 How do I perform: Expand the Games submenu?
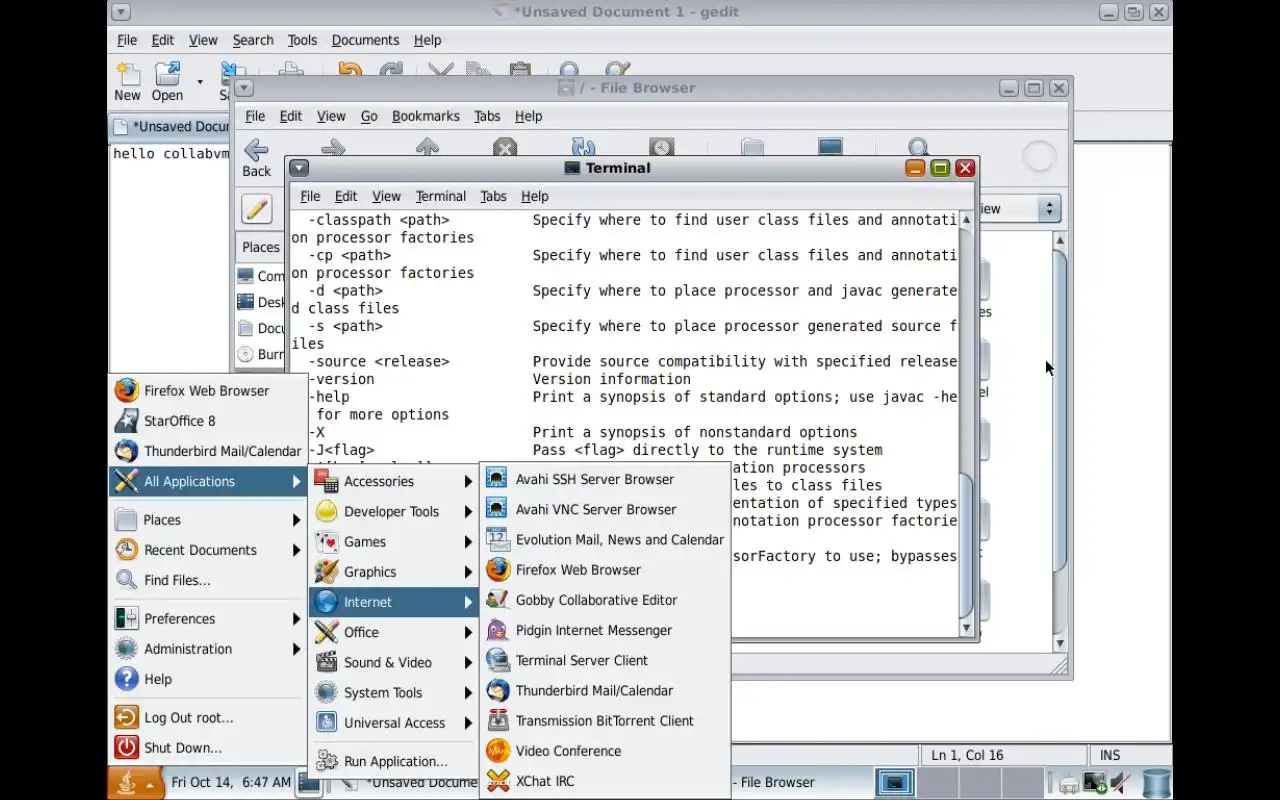point(394,542)
